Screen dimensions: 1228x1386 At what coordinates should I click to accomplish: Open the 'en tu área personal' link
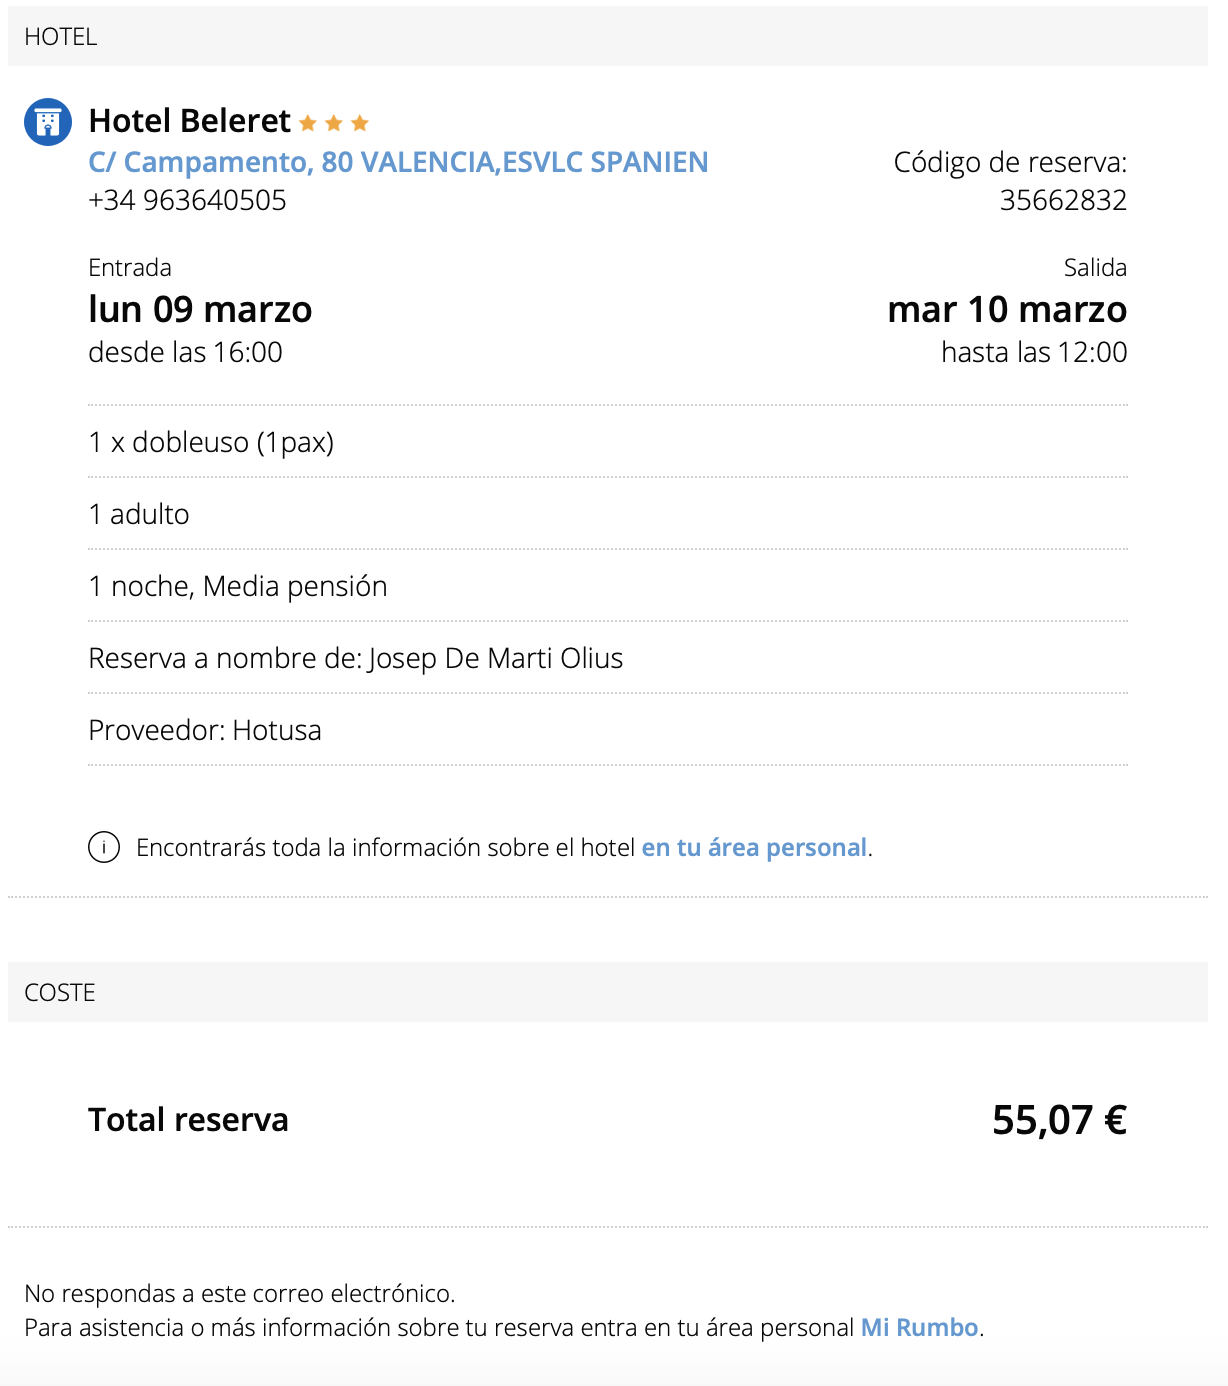(754, 847)
